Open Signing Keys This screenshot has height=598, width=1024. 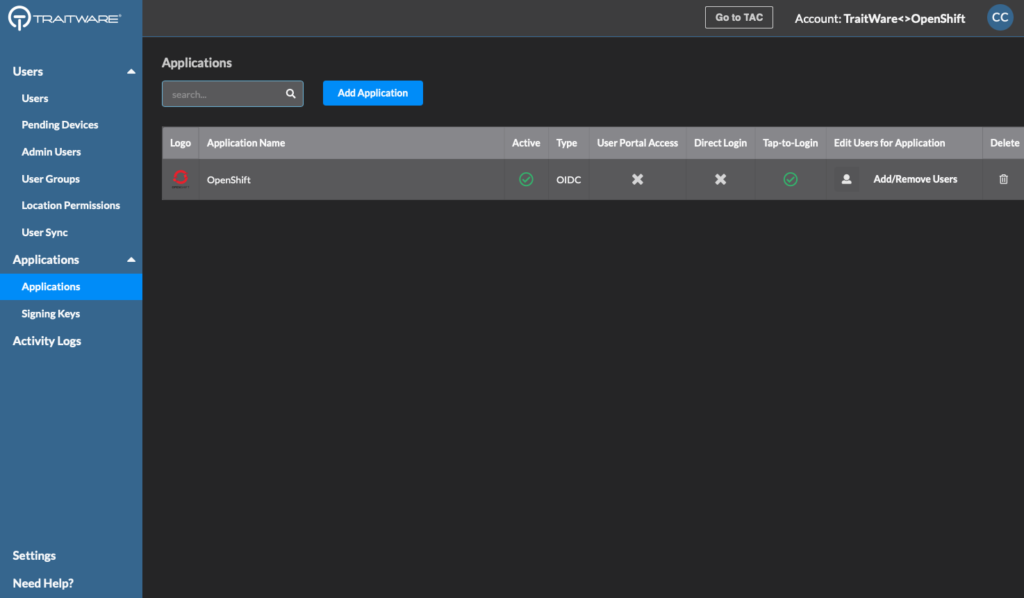50,314
